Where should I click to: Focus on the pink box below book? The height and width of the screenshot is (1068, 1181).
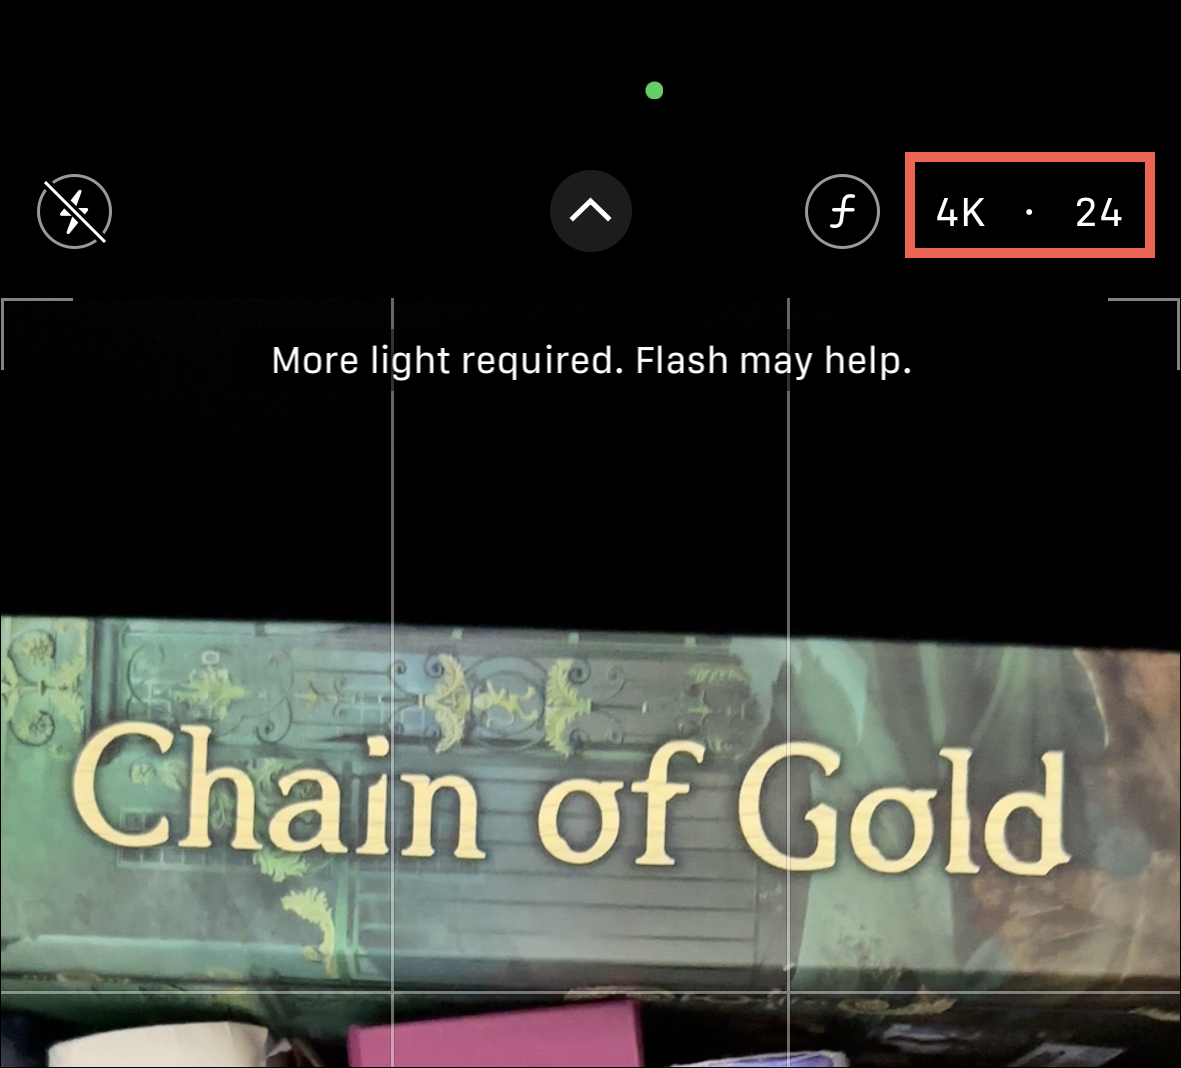(x=494, y=1035)
